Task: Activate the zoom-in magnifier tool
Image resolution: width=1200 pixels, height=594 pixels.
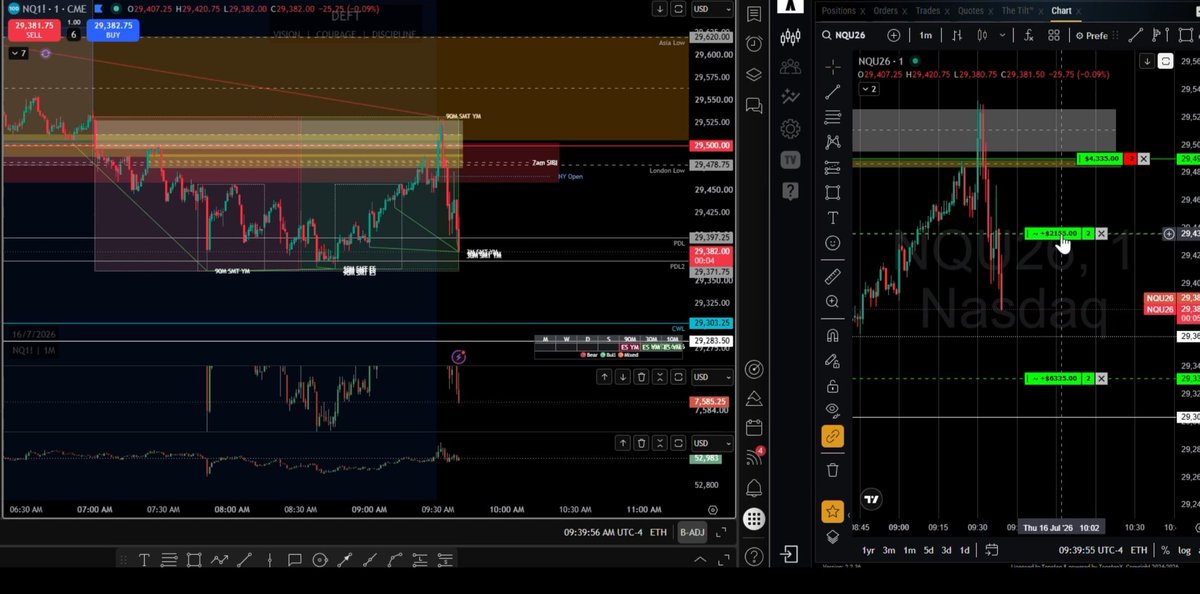Action: pyautogui.click(x=833, y=301)
